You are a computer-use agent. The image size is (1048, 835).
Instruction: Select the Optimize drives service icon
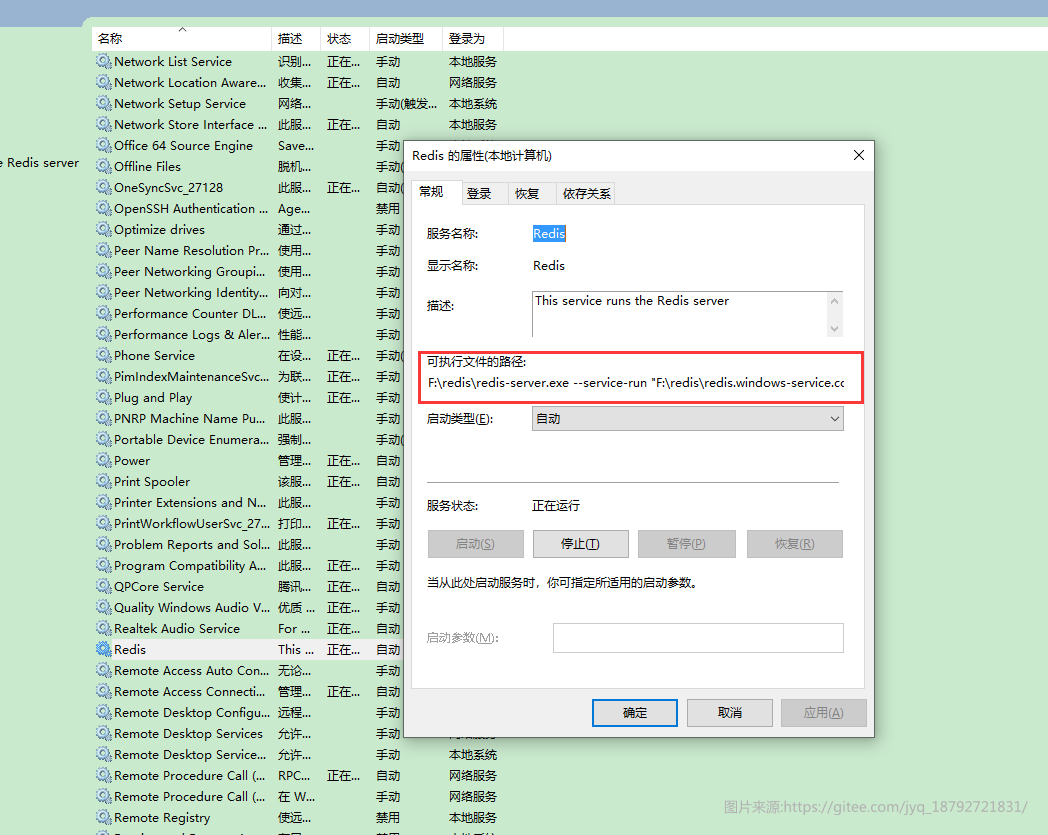[104, 229]
